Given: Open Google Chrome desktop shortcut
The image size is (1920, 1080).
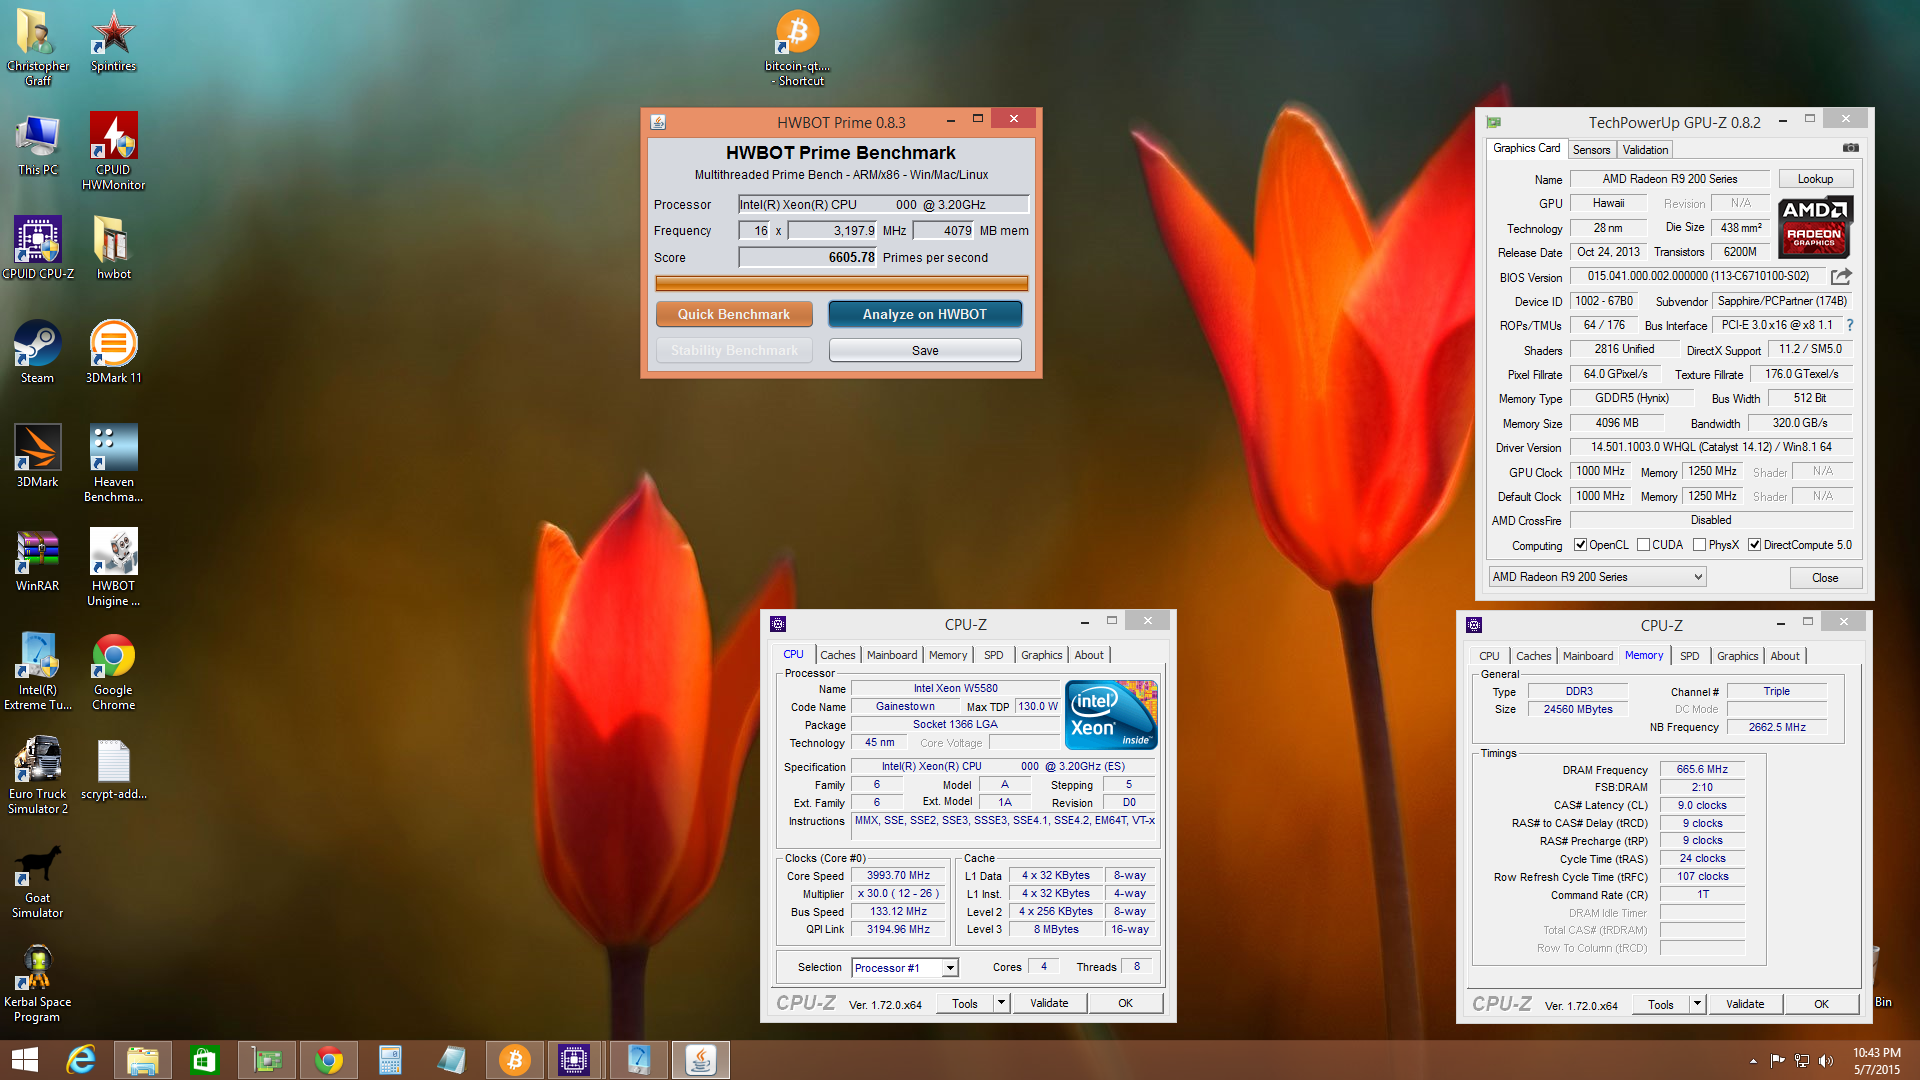Looking at the screenshot, I should [x=113, y=670].
